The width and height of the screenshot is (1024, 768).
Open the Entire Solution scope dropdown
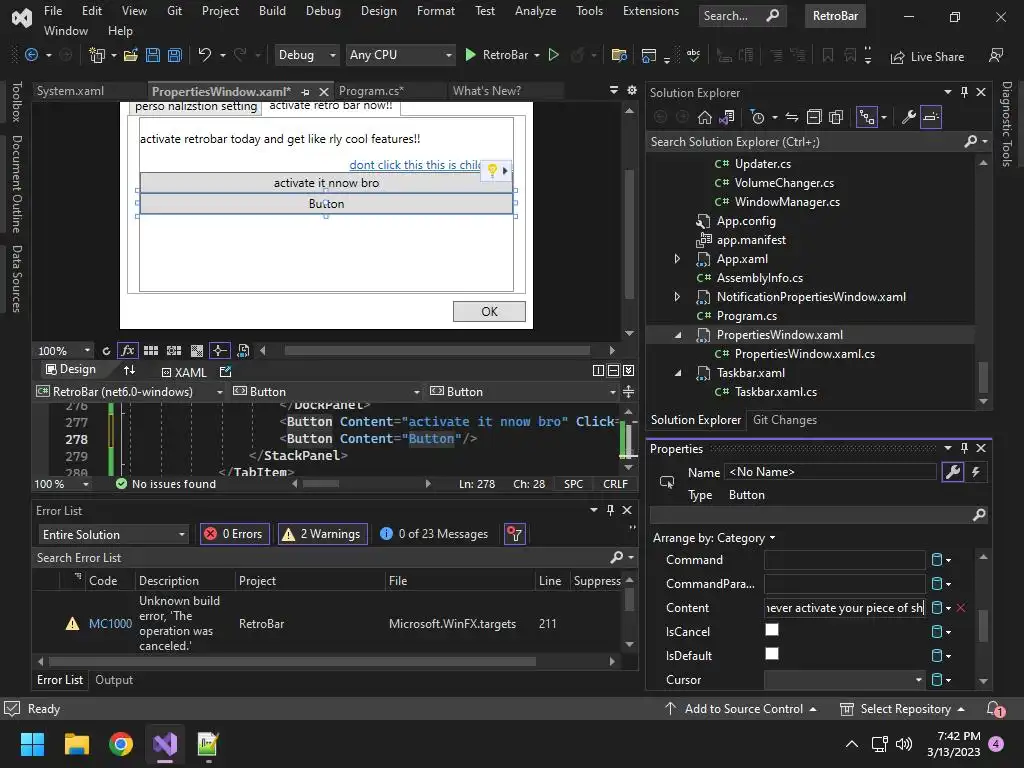tap(114, 534)
